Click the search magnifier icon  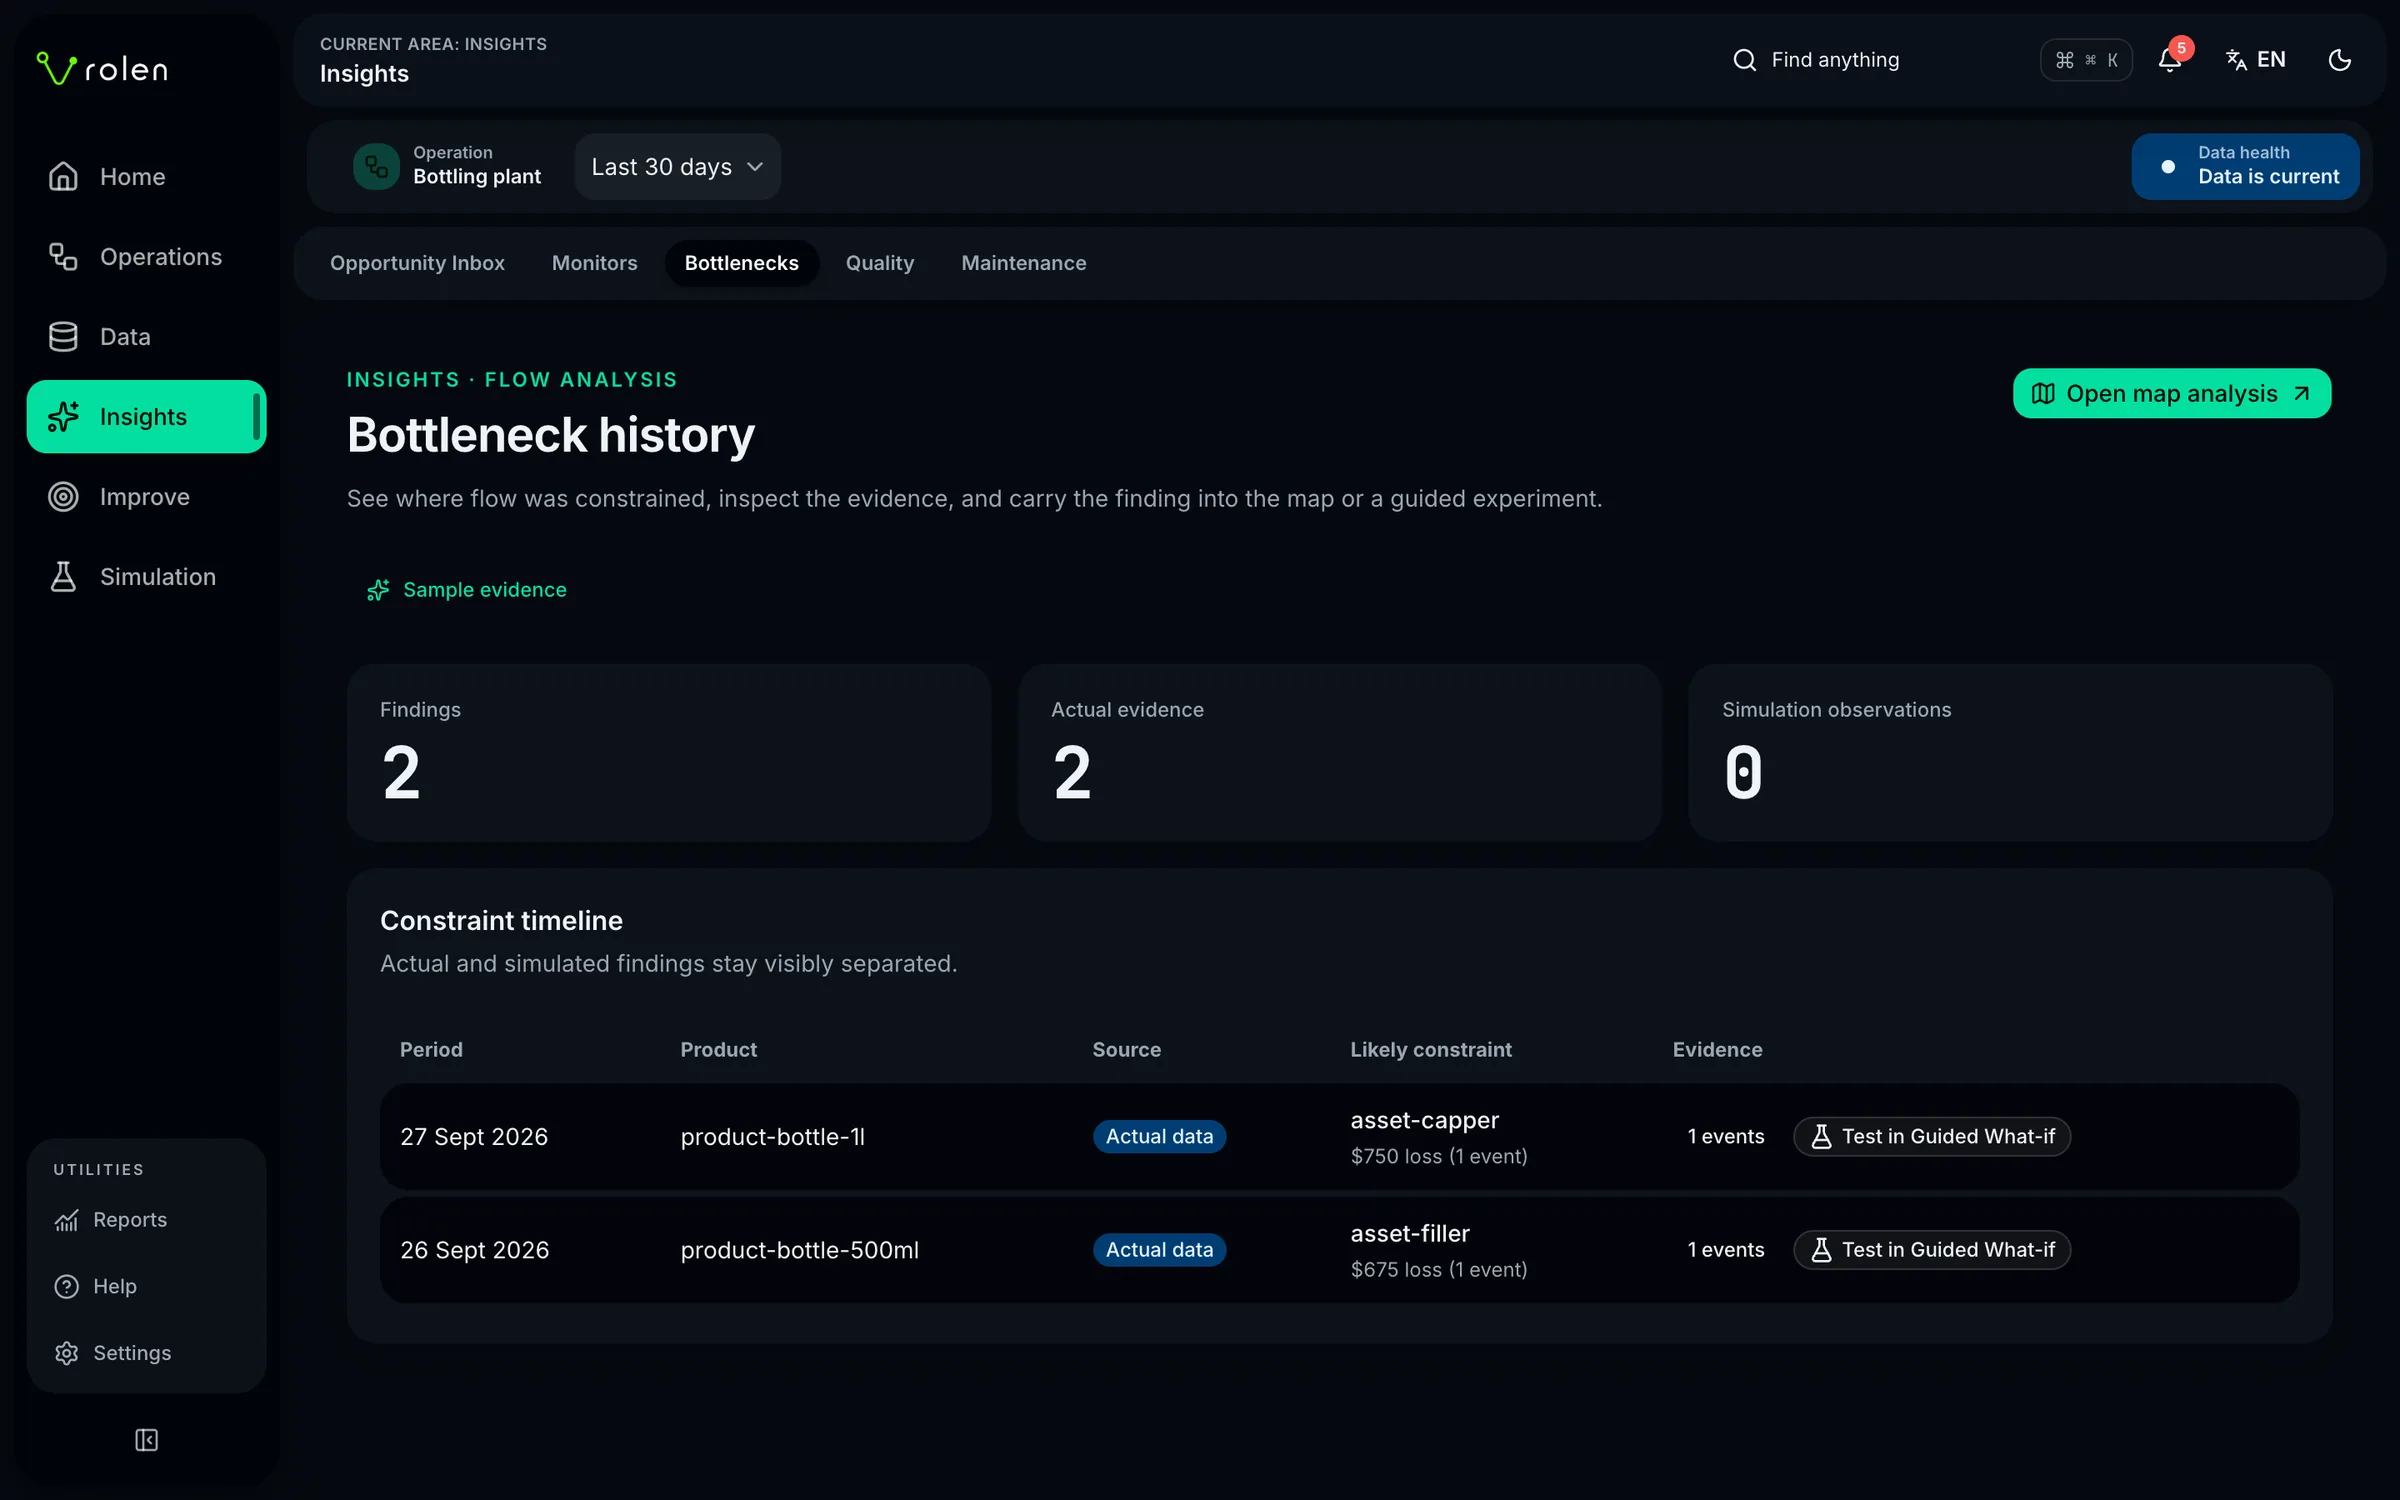pos(1745,60)
